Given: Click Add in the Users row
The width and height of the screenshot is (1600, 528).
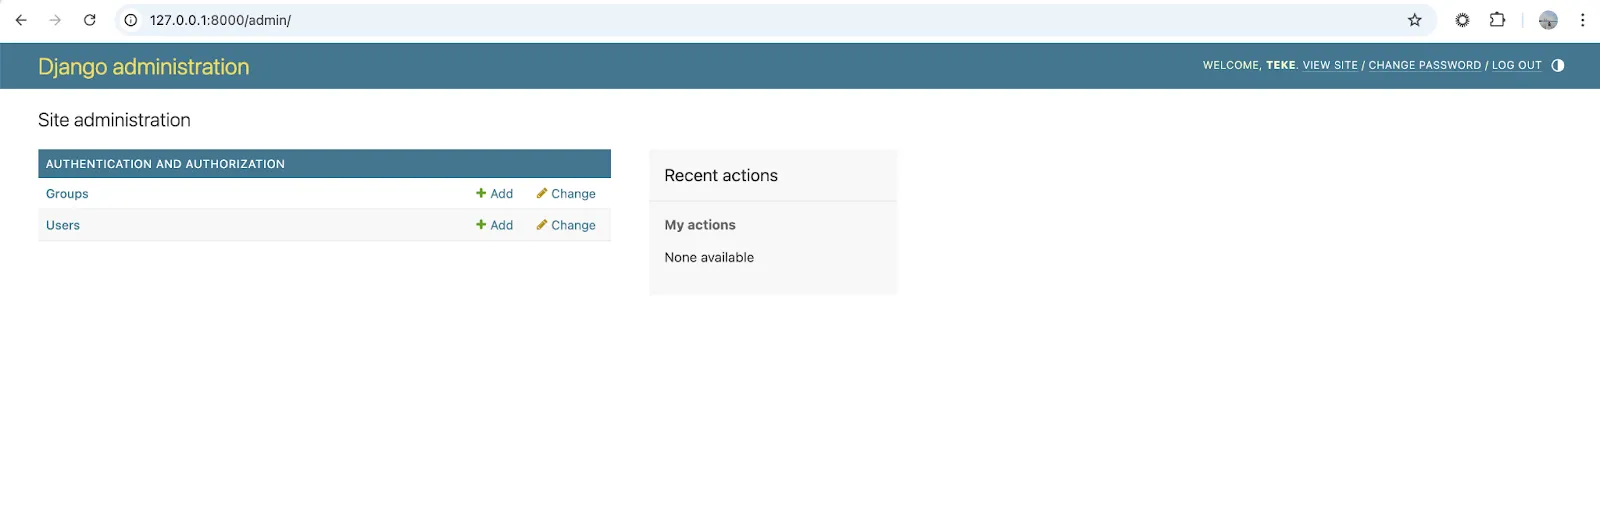Looking at the screenshot, I should click(494, 225).
